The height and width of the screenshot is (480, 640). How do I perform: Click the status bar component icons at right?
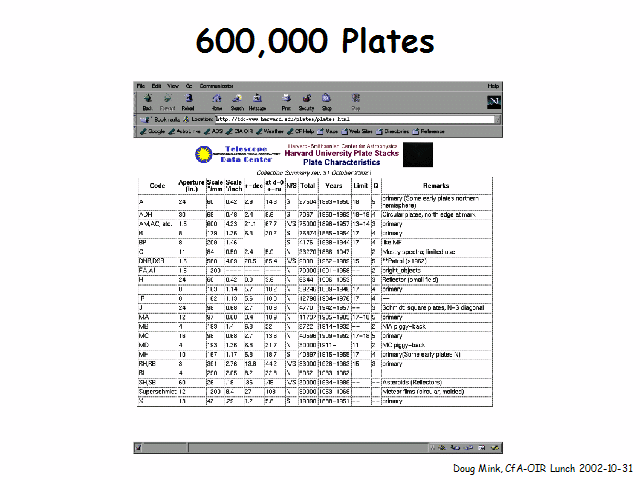coord(464,448)
